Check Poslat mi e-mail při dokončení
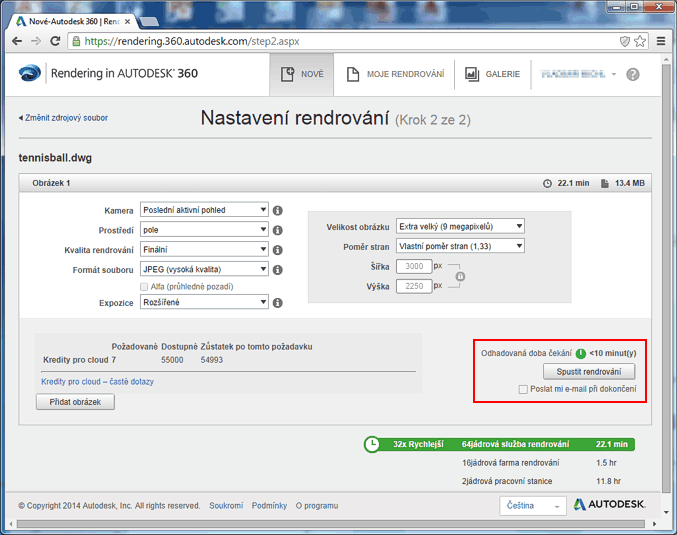 (523, 389)
